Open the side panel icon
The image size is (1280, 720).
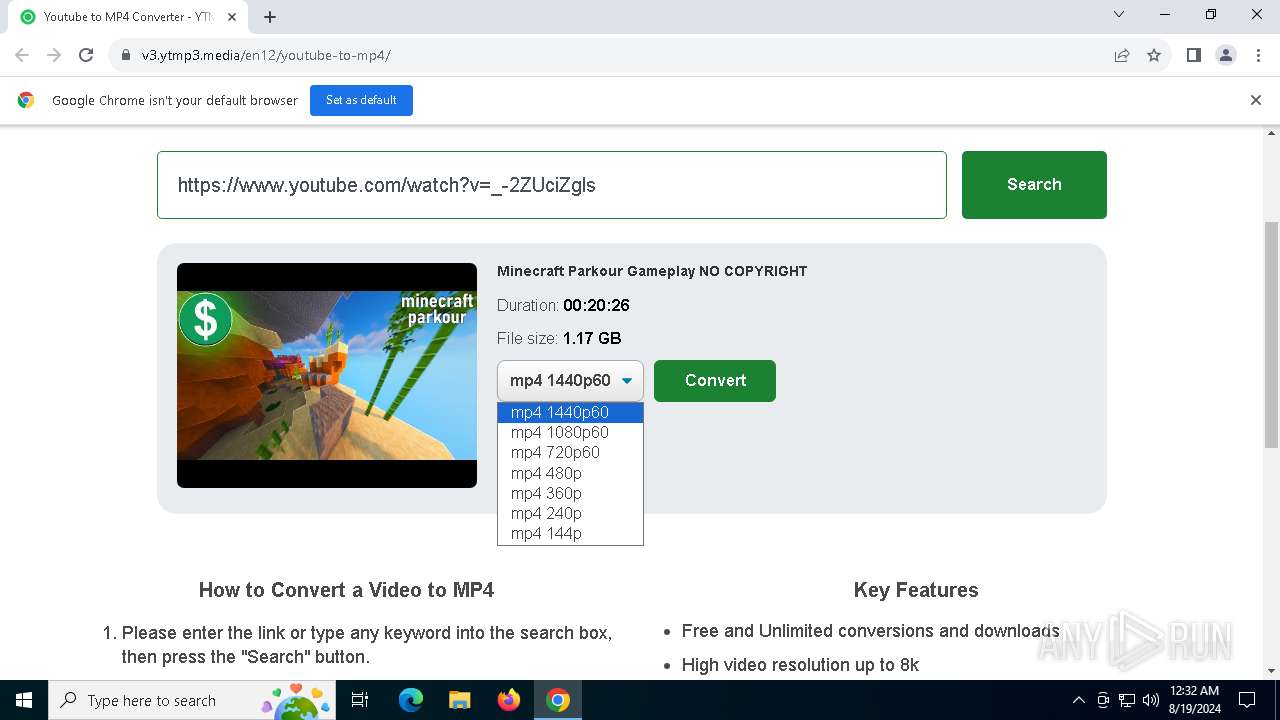(1194, 55)
